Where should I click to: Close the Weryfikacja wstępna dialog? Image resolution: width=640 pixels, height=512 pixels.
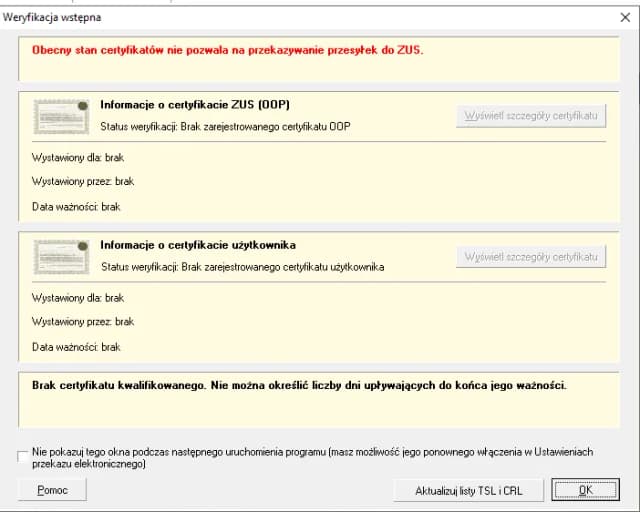tap(625, 17)
